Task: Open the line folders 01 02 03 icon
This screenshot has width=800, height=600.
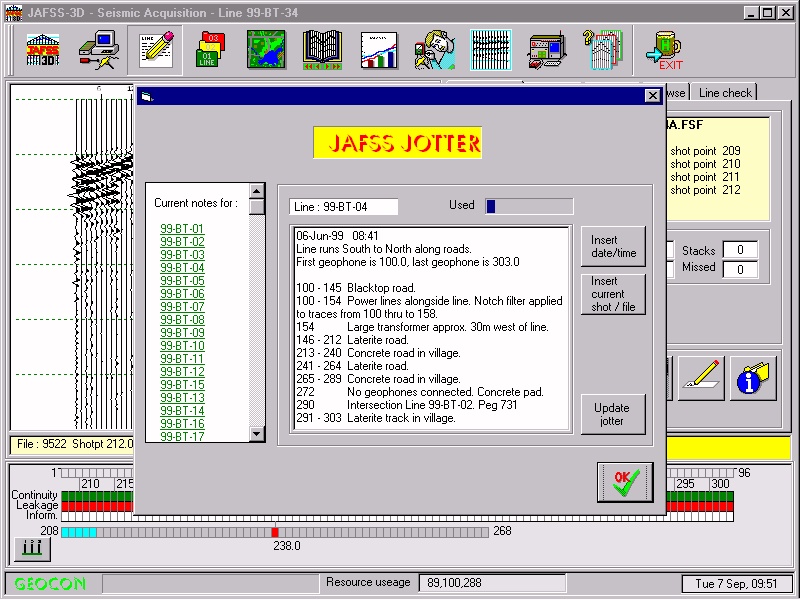Action: pos(210,49)
